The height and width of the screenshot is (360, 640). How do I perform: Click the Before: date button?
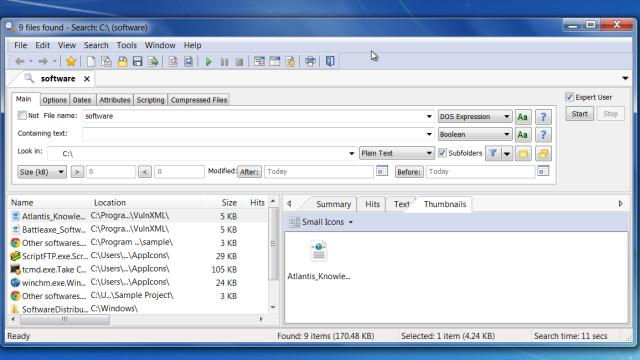(409, 172)
